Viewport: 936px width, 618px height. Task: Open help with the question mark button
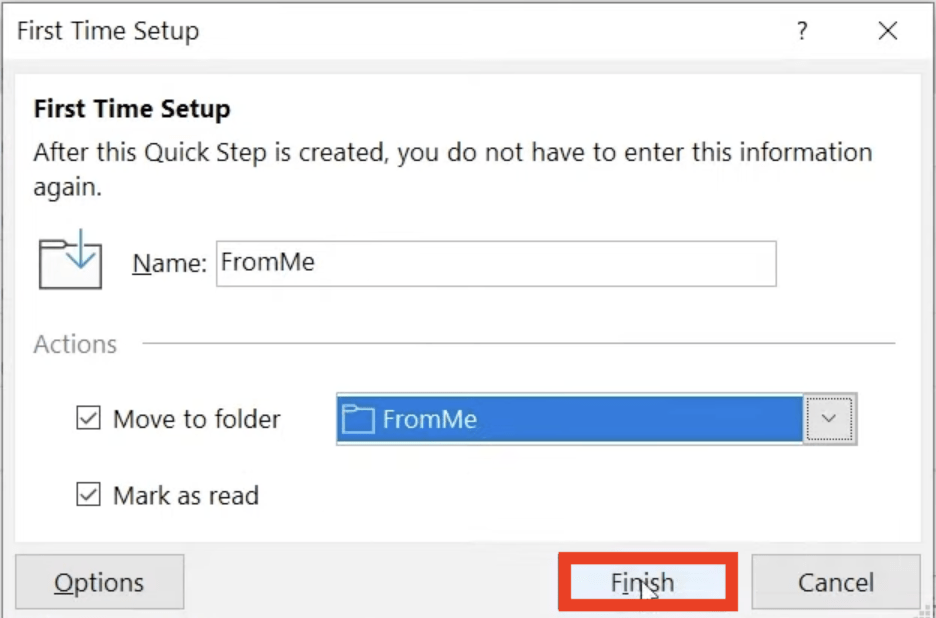pos(803,30)
